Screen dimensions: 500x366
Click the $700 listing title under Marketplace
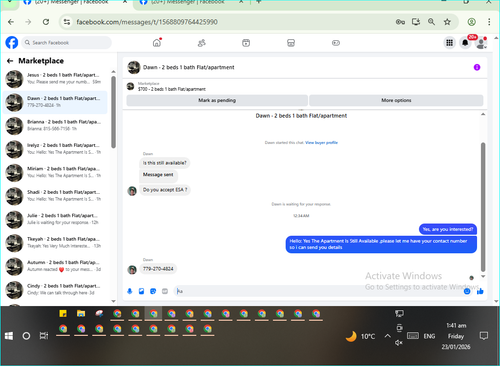click(x=172, y=89)
